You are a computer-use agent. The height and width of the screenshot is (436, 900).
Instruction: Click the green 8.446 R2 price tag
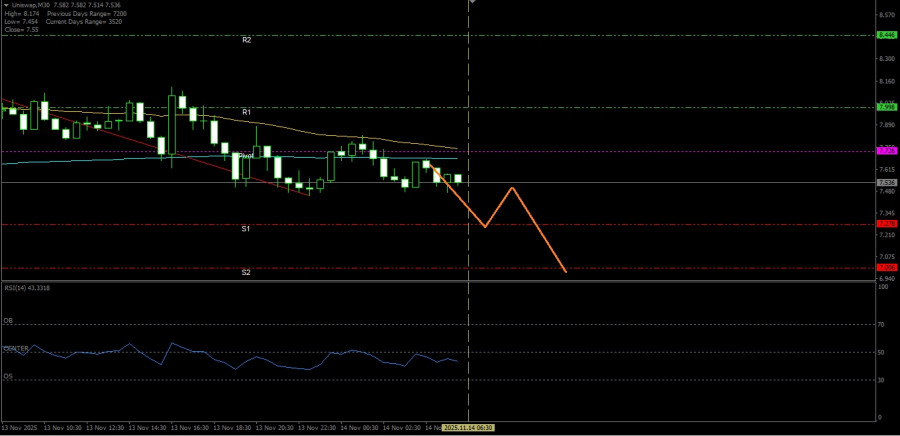886,35
